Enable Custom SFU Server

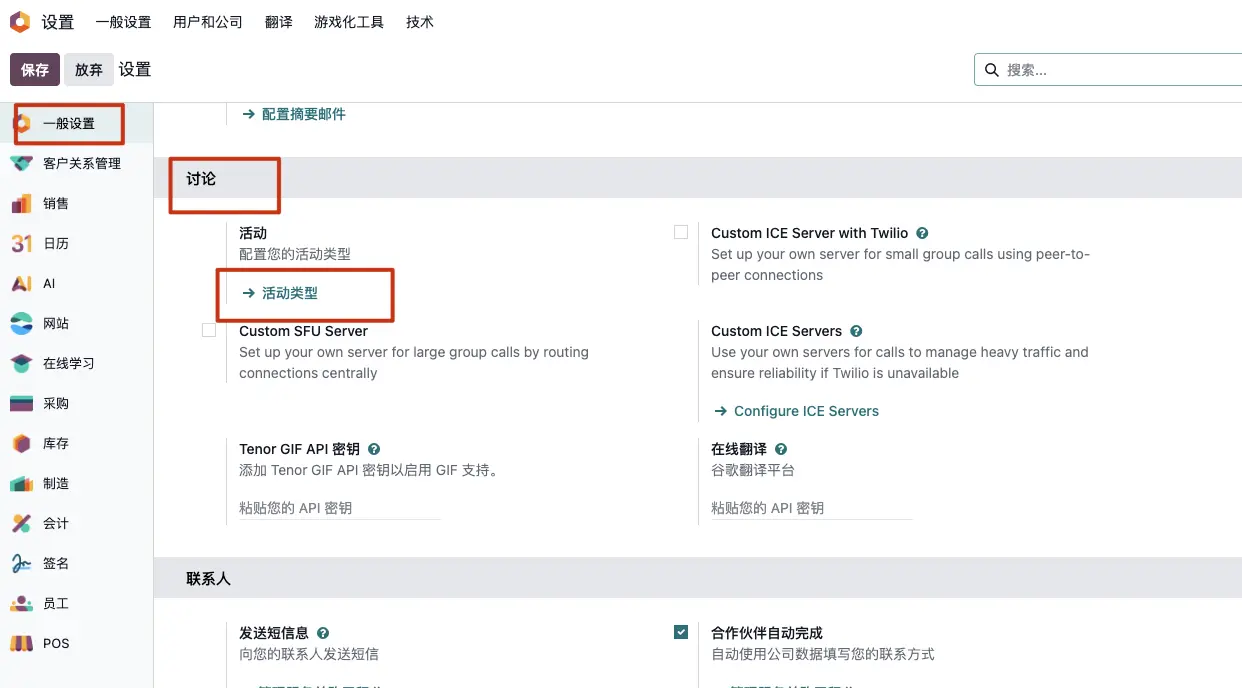point(209,330)
